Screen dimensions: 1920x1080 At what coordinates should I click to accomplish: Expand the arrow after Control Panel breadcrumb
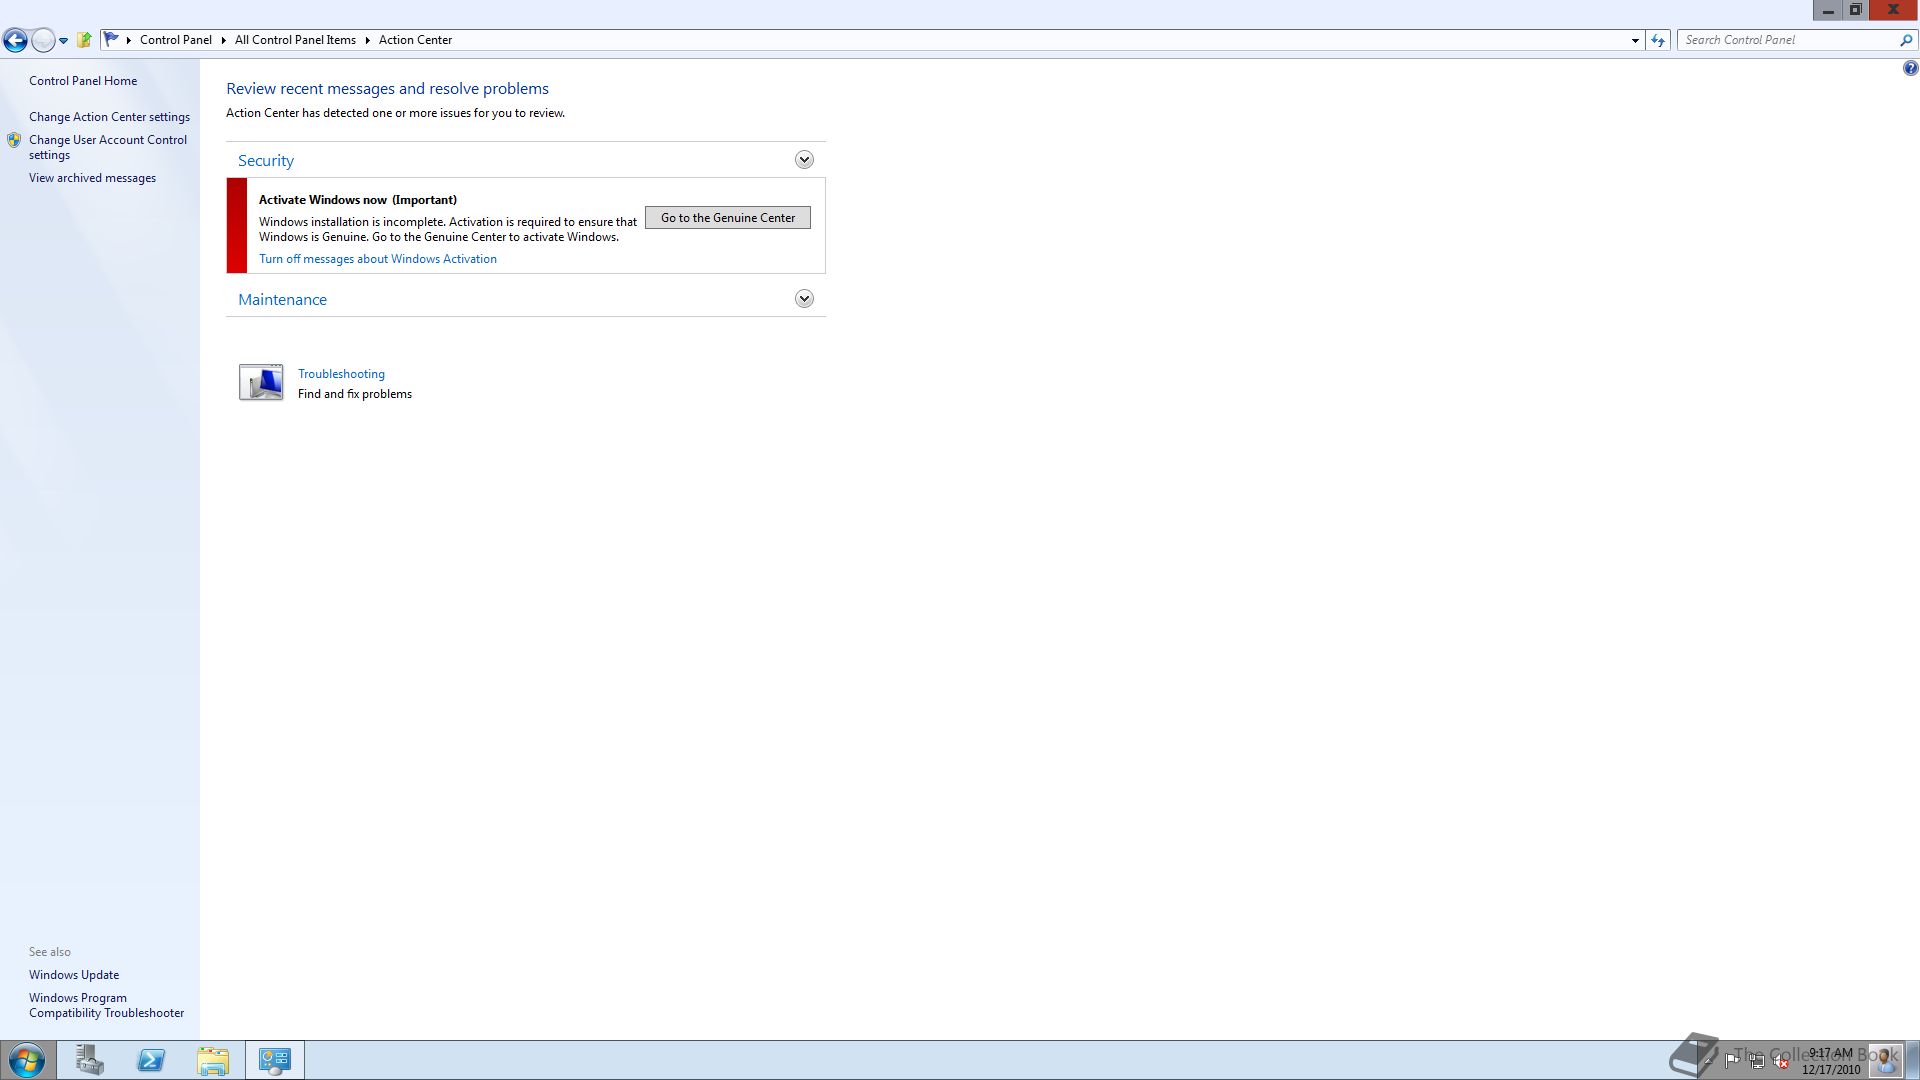223,40
